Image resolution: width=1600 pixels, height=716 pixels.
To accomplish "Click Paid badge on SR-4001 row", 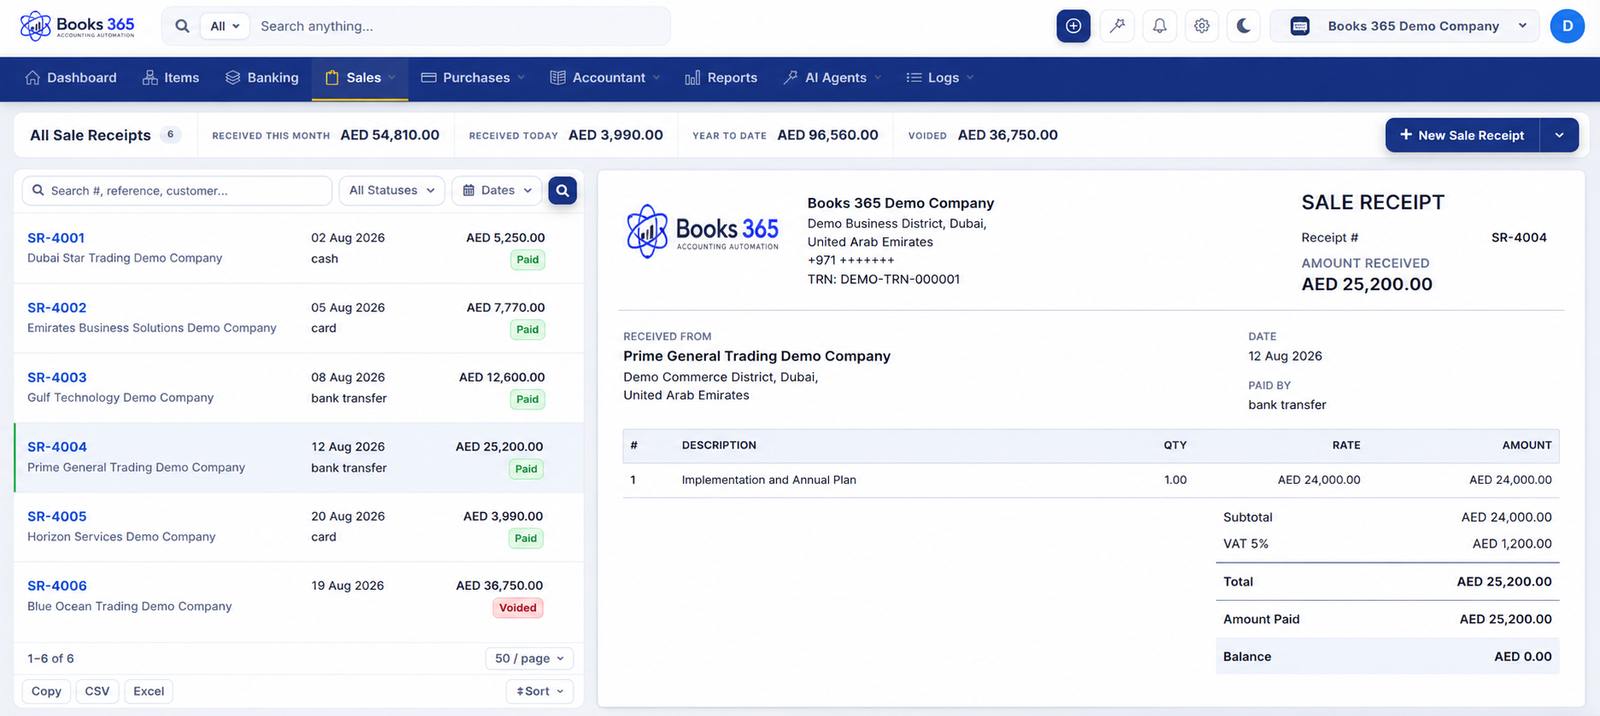I will 527,260.
